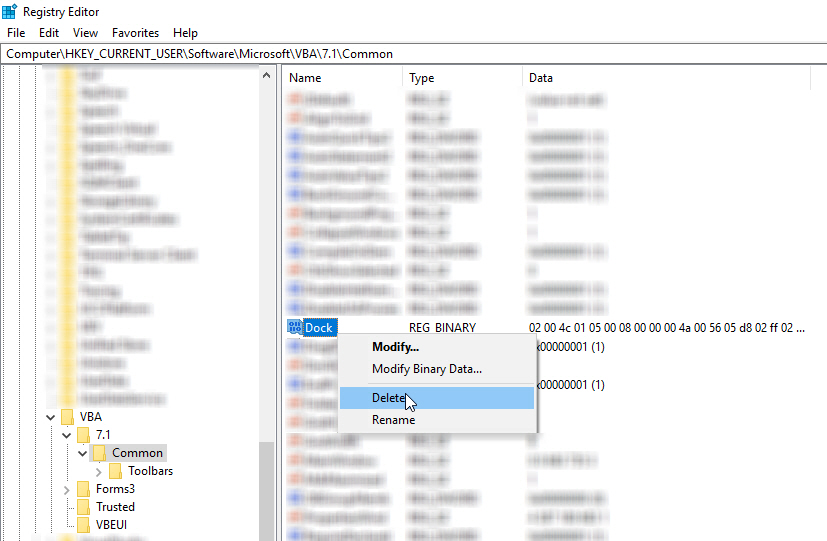
Task: Open the Favorites menu
Action: (x=135, y=33)
